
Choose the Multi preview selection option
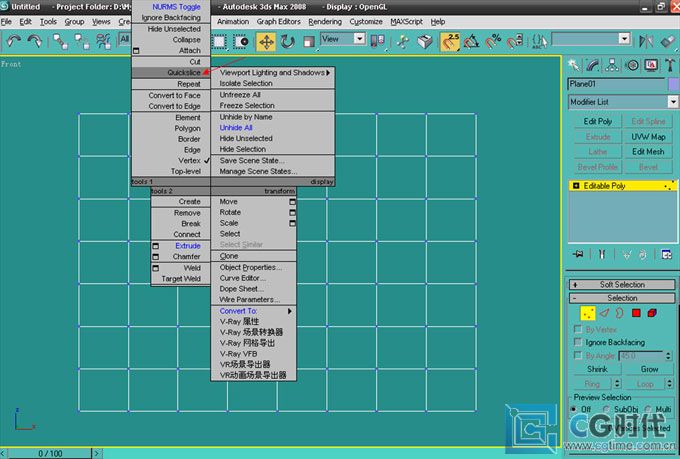649,409
